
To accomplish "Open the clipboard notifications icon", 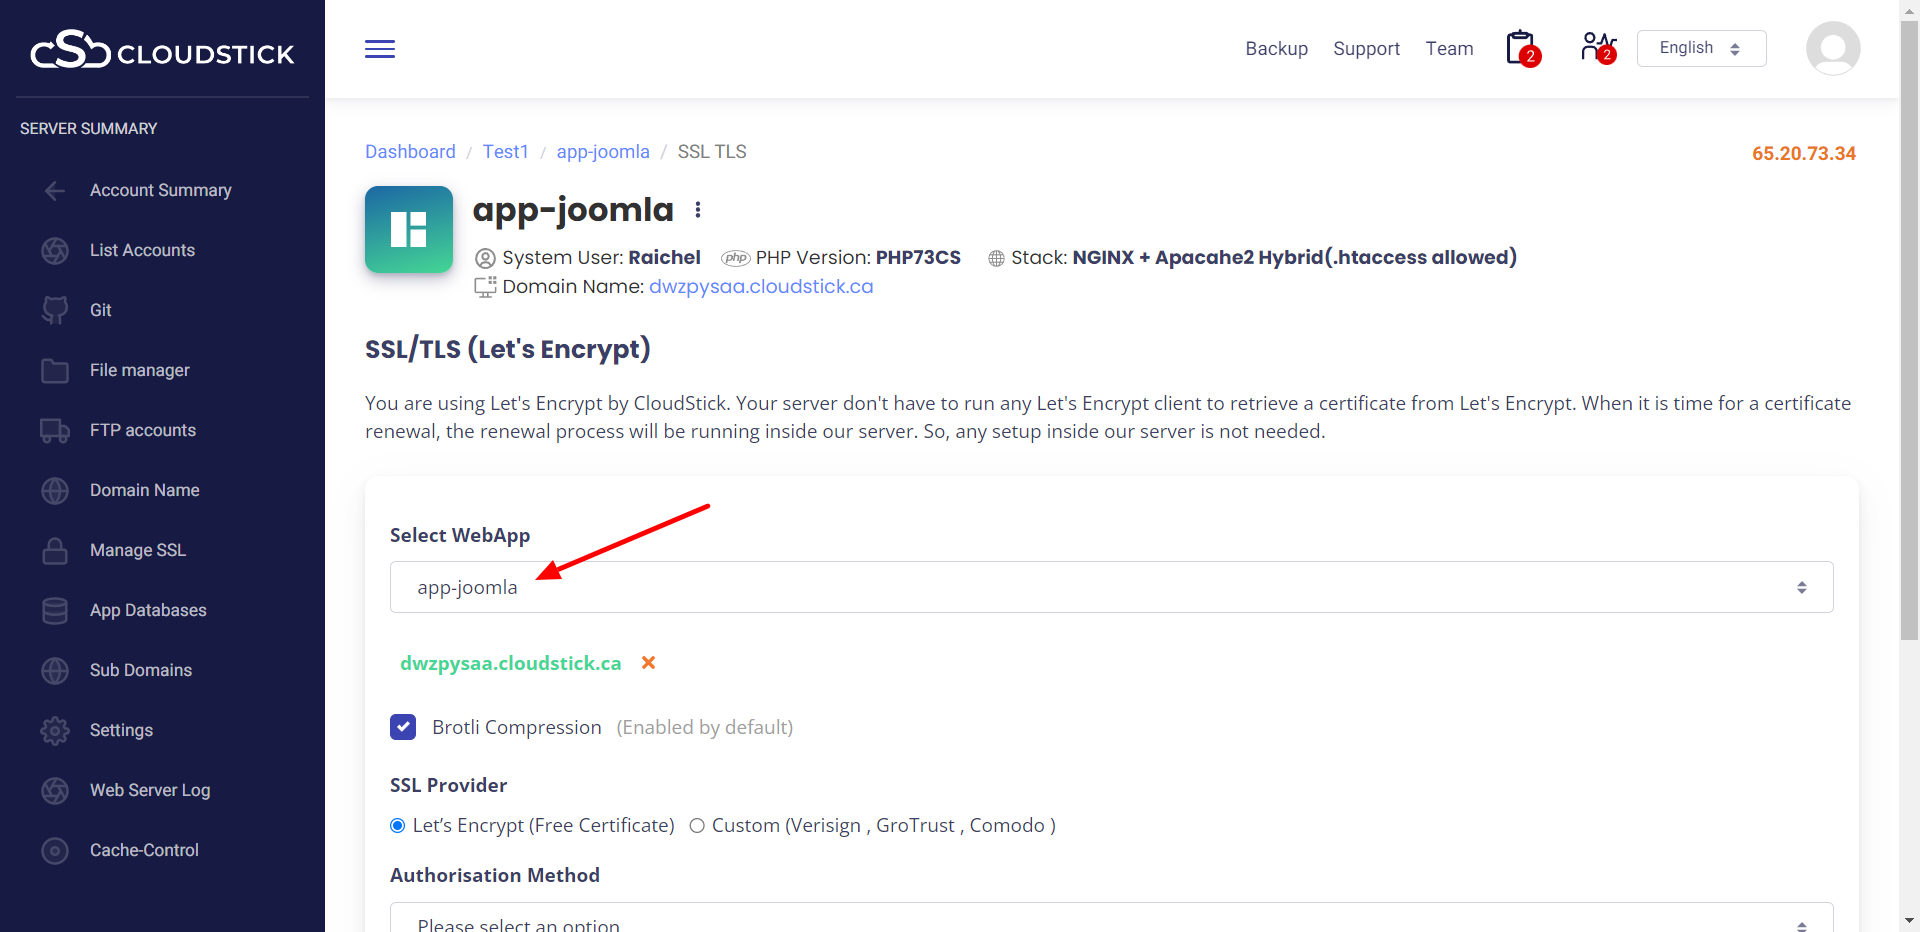I will pos(1521,48).
